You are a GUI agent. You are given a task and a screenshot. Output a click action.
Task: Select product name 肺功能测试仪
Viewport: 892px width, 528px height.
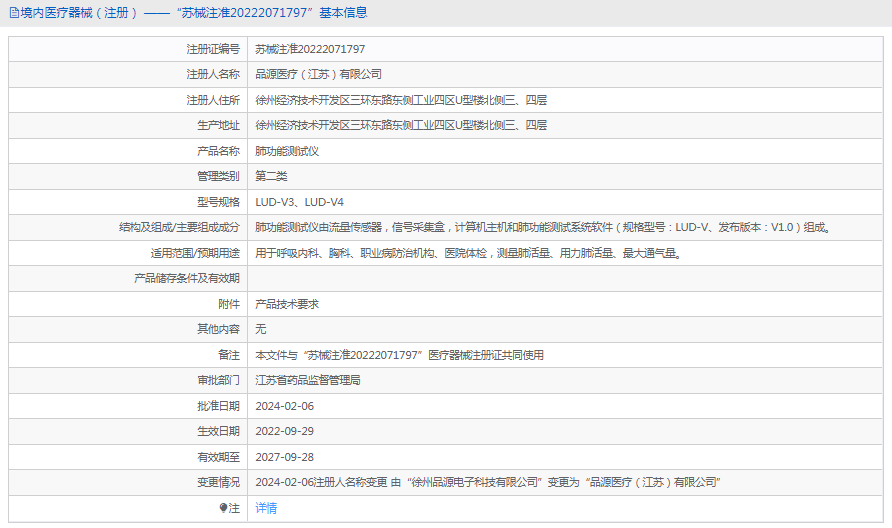tap(287, 151)
